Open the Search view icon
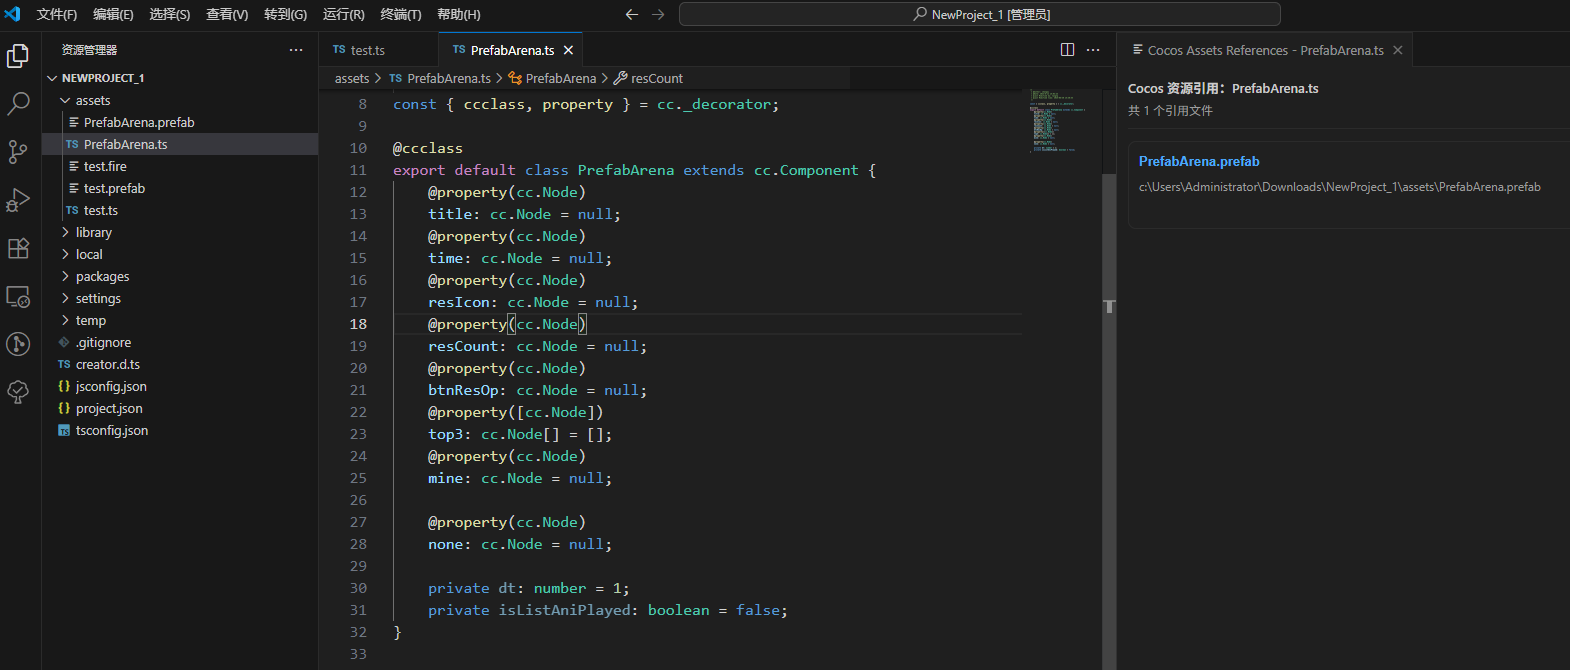Viewport: 1570px width, 670px height. point(18,103)
